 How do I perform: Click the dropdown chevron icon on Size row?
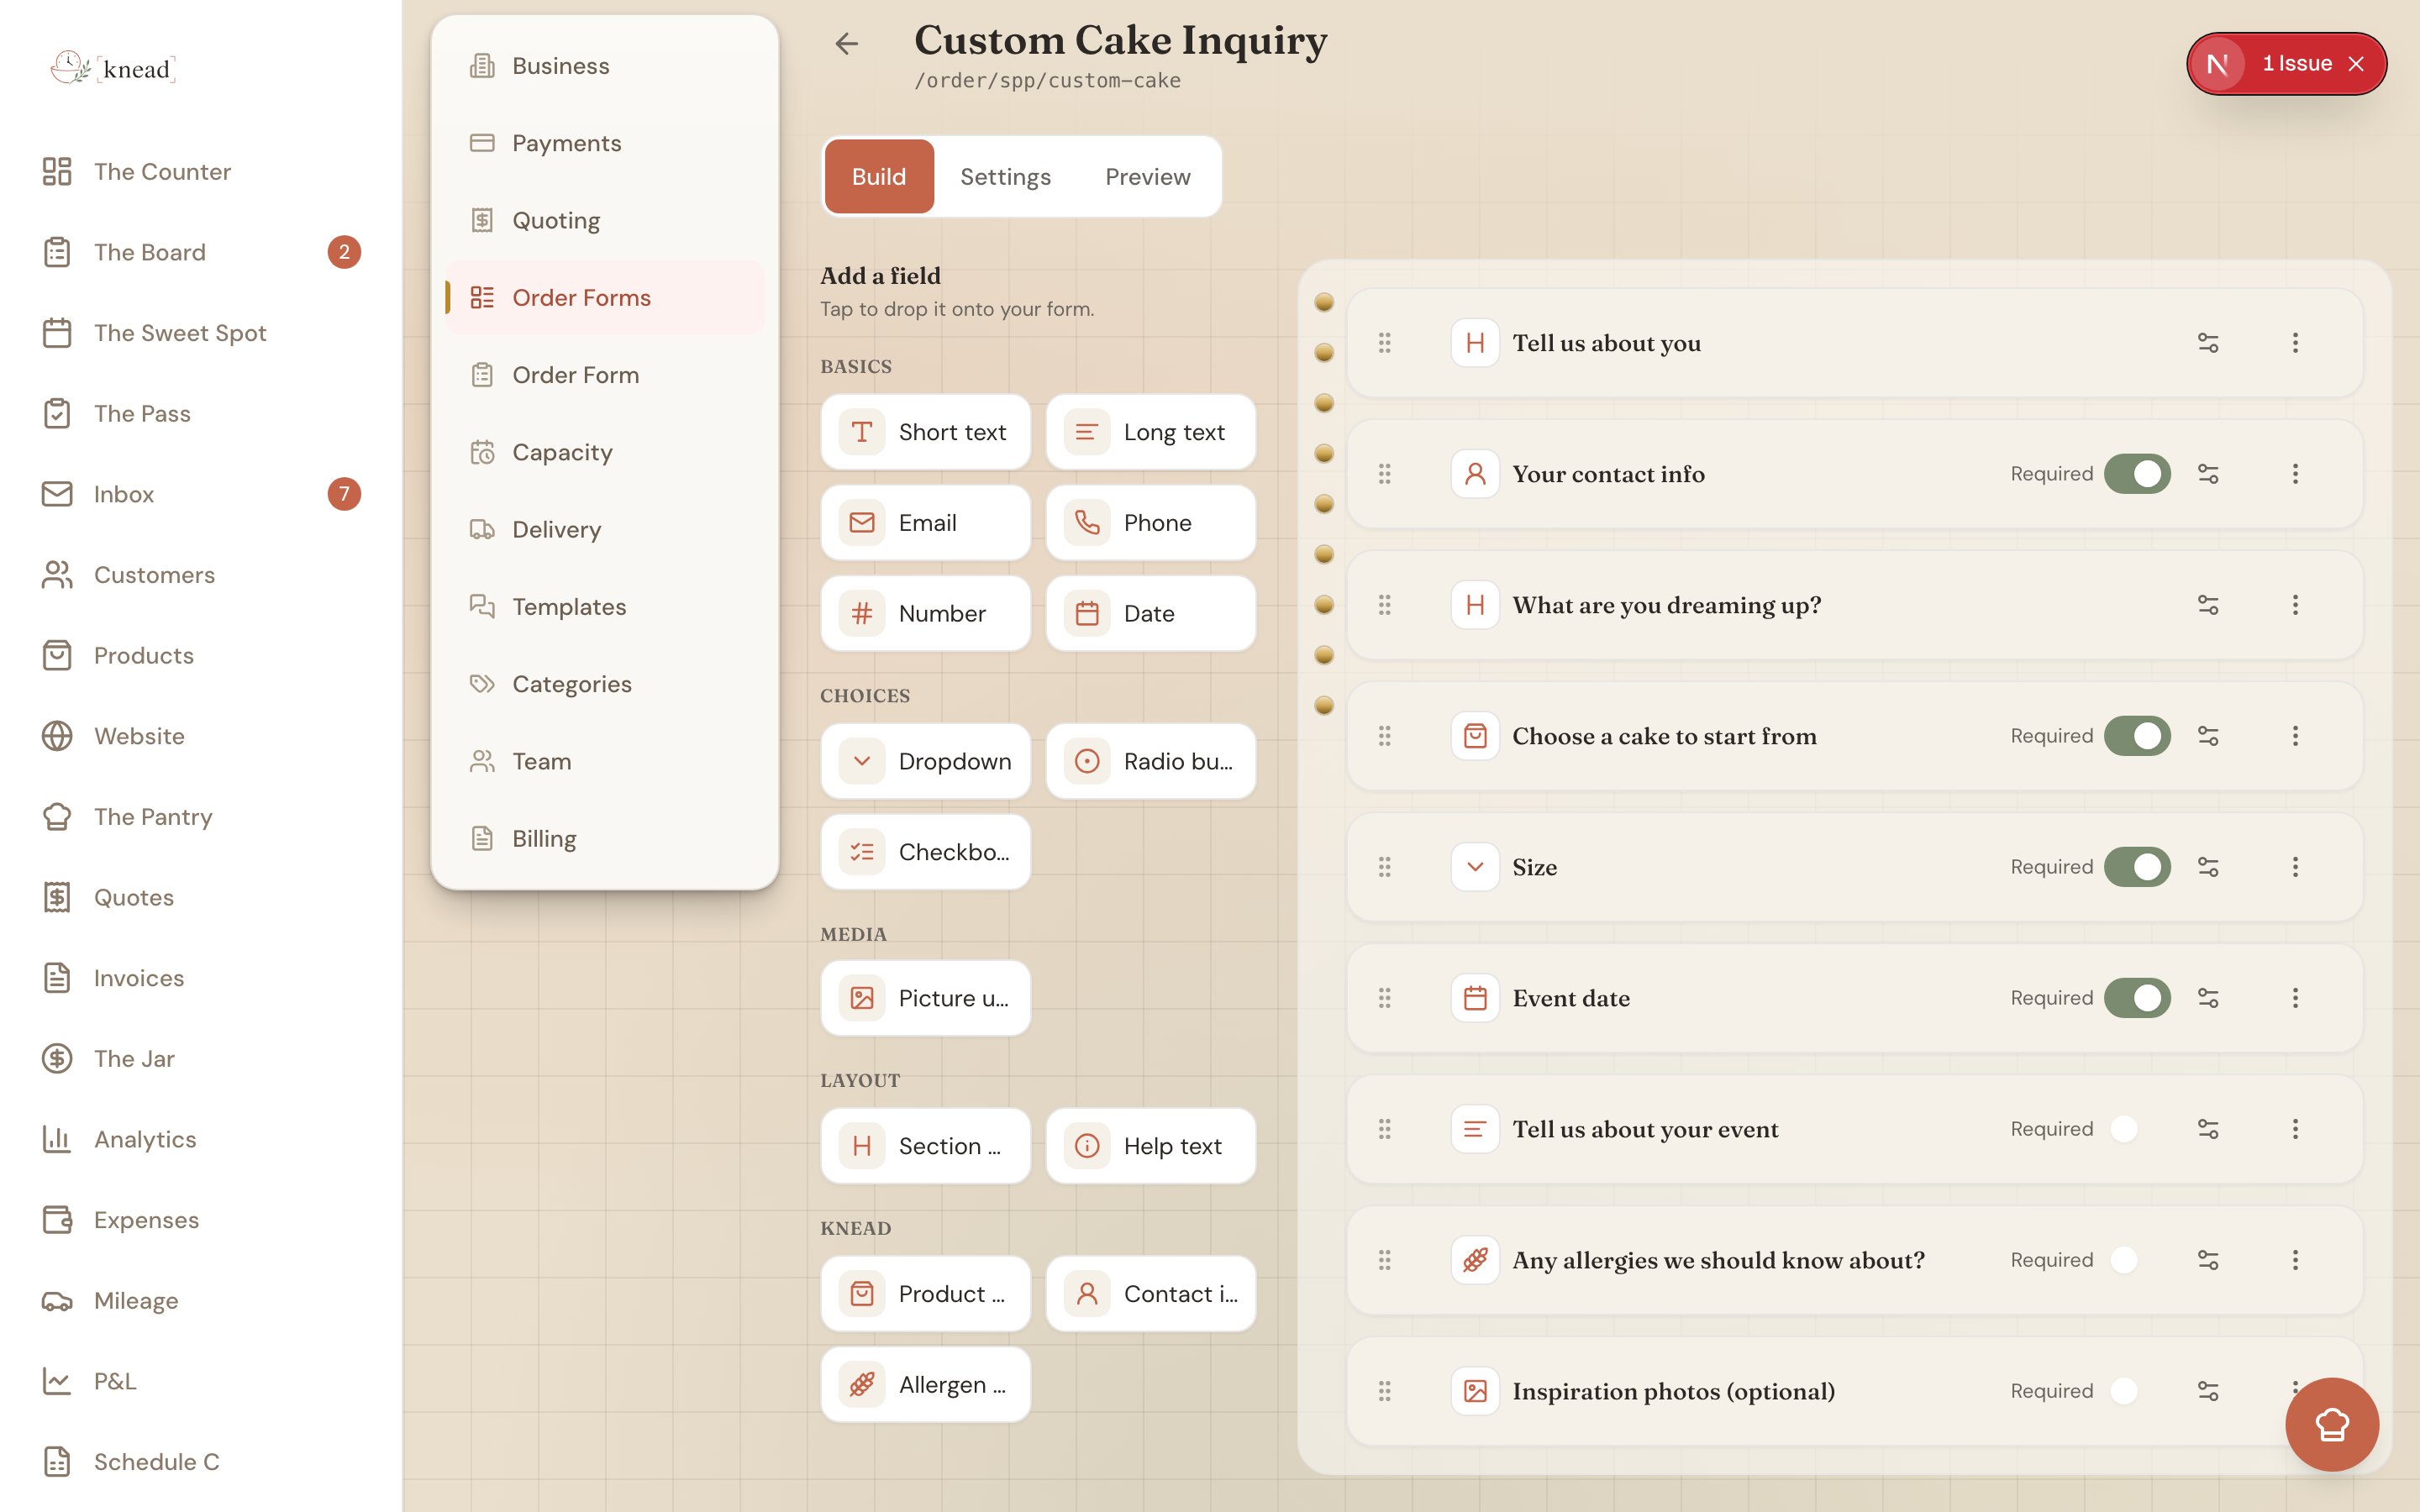1475,867
